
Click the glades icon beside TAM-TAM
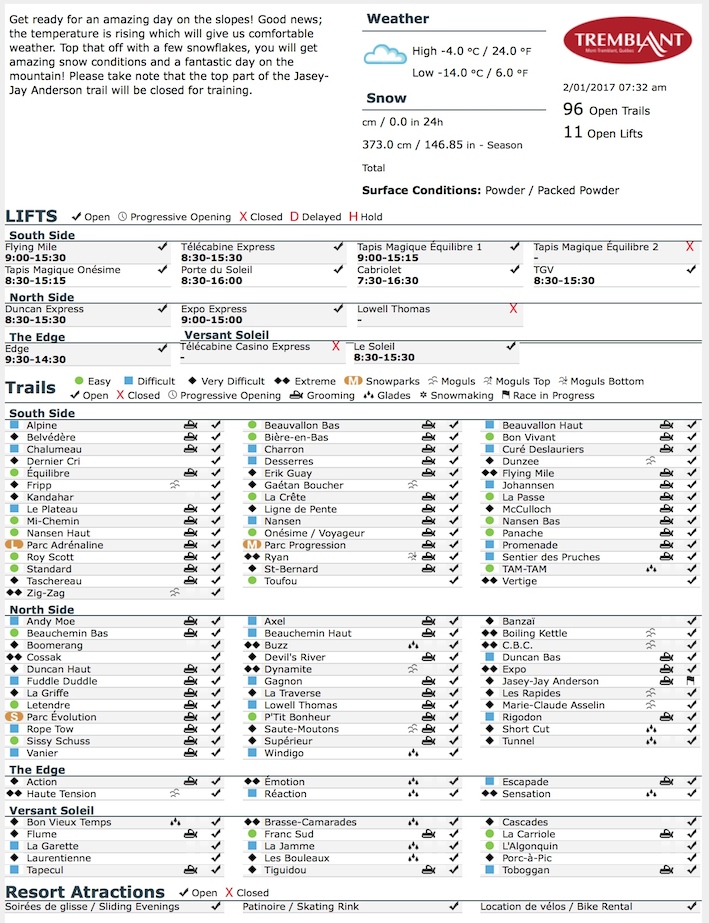click(651, 569)
